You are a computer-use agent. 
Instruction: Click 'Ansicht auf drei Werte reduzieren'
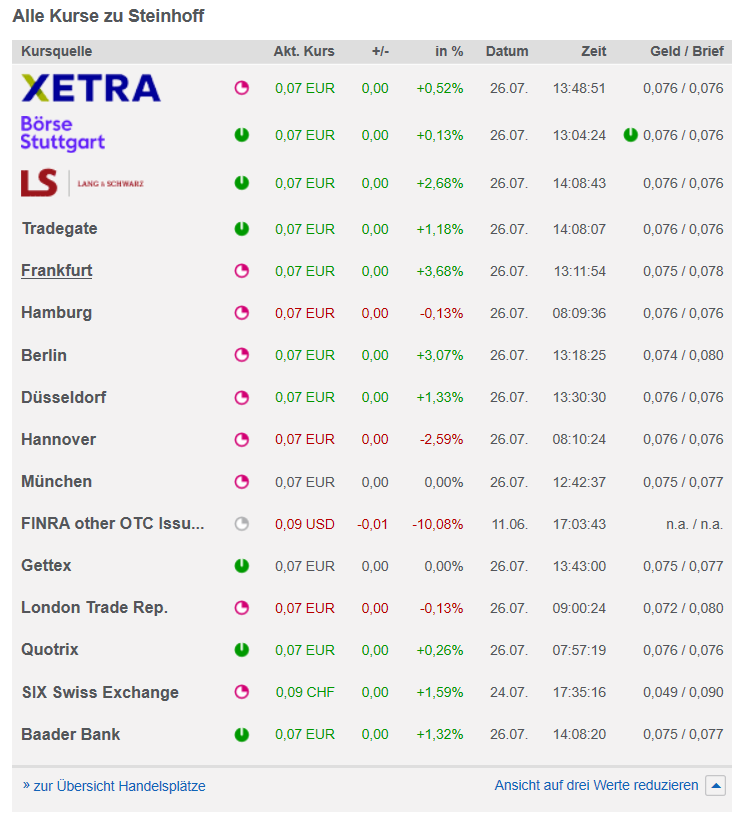pos(596,786)
